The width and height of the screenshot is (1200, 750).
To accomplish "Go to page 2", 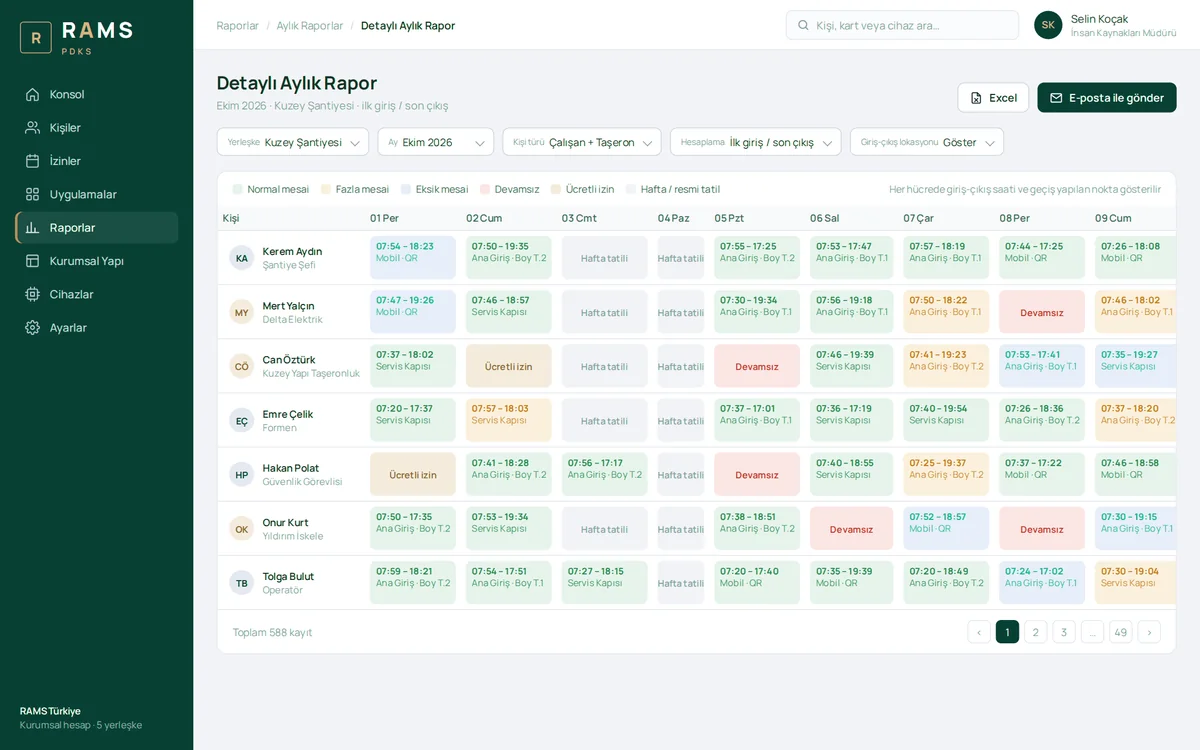I will 1036,632.
